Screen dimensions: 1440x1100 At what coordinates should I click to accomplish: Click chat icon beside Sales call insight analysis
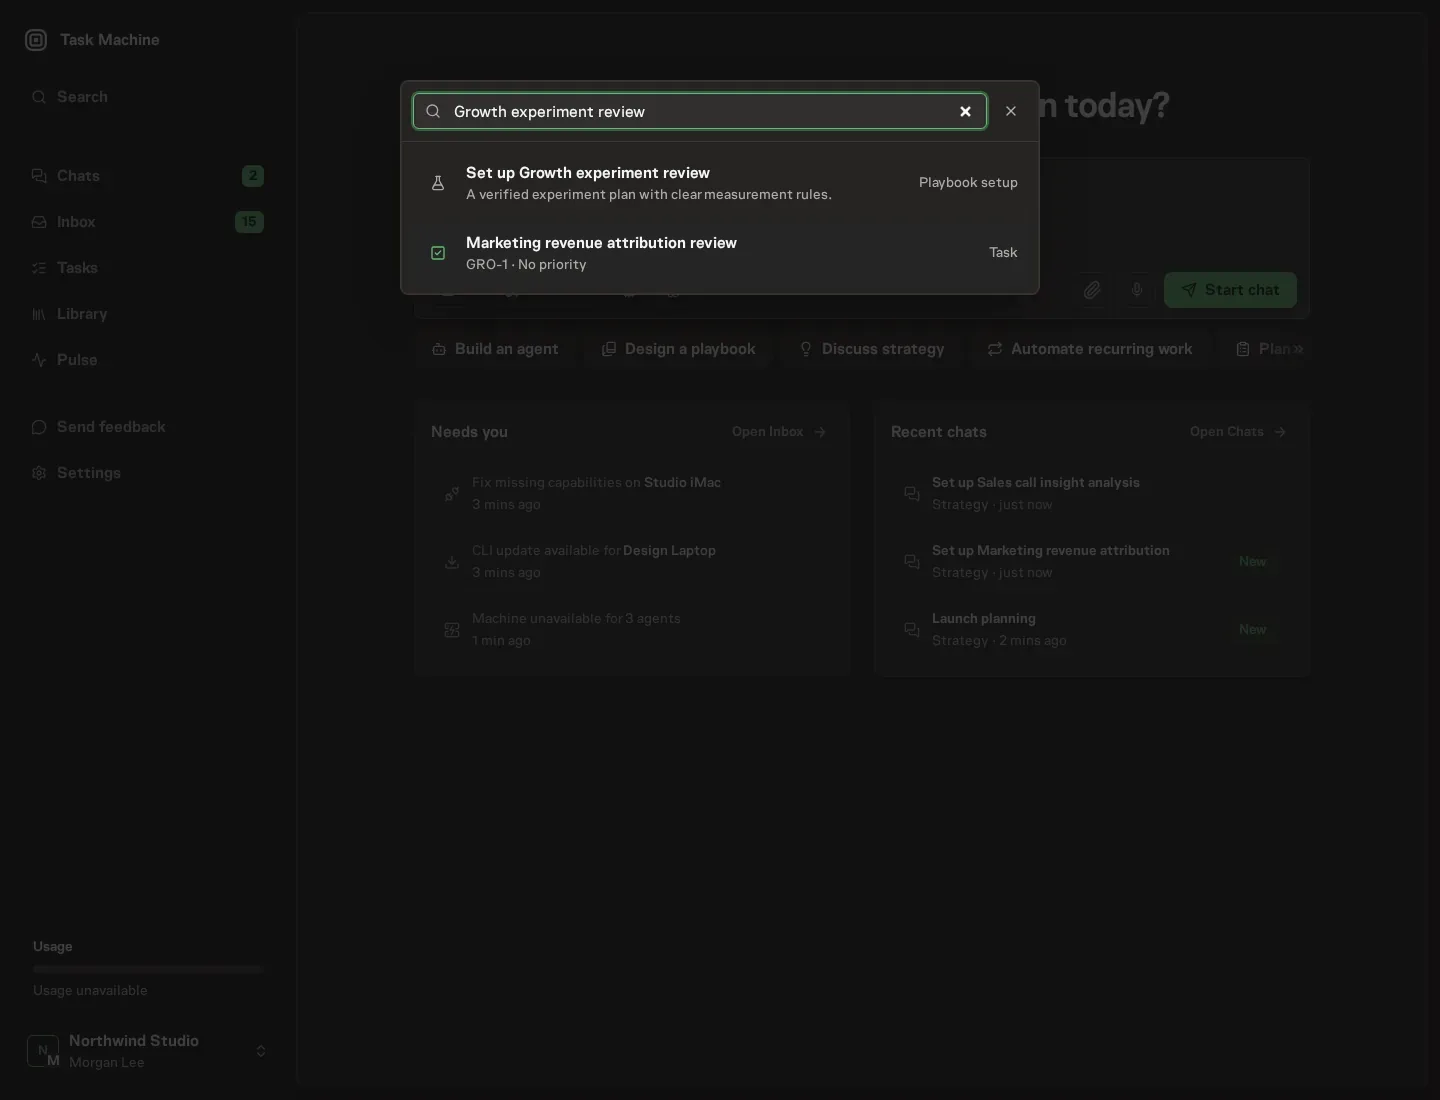tap(912, 494)
